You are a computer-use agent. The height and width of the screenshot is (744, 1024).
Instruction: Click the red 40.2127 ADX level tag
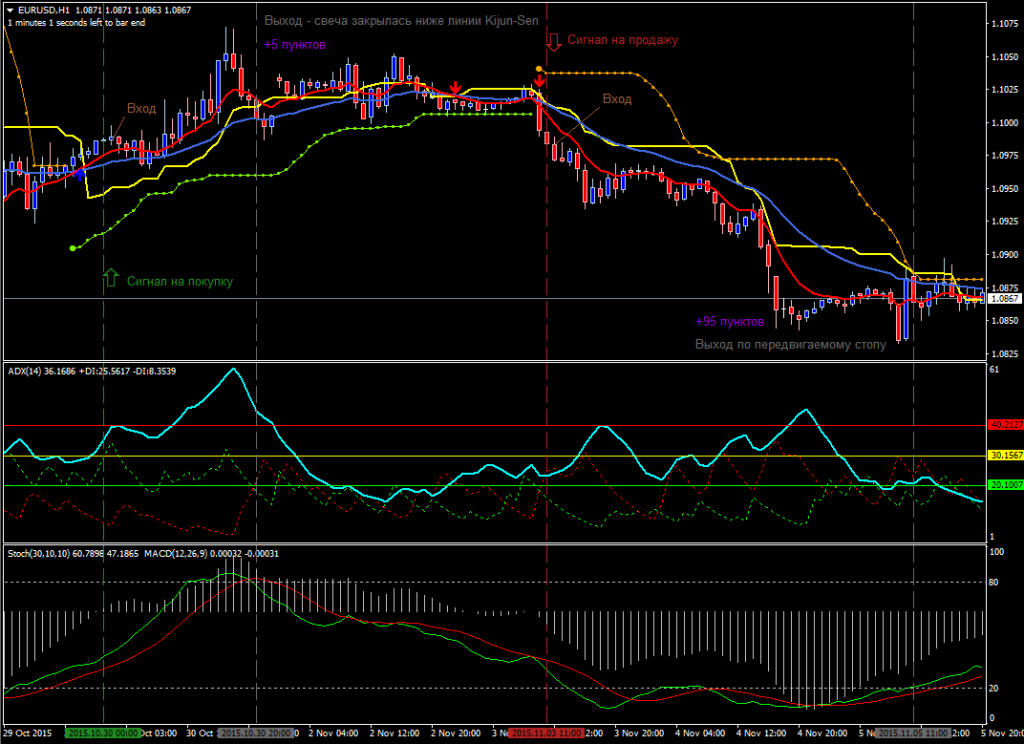pyautogui.click(x=1004, y=424)
